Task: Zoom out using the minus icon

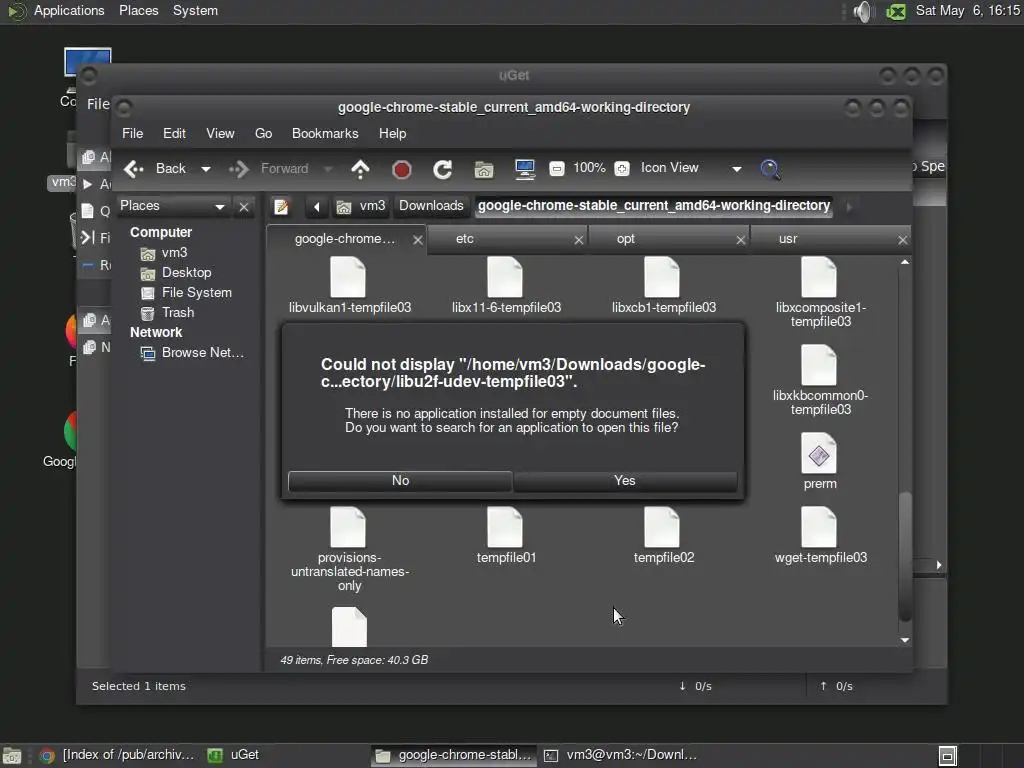Action: pos(556,168)
